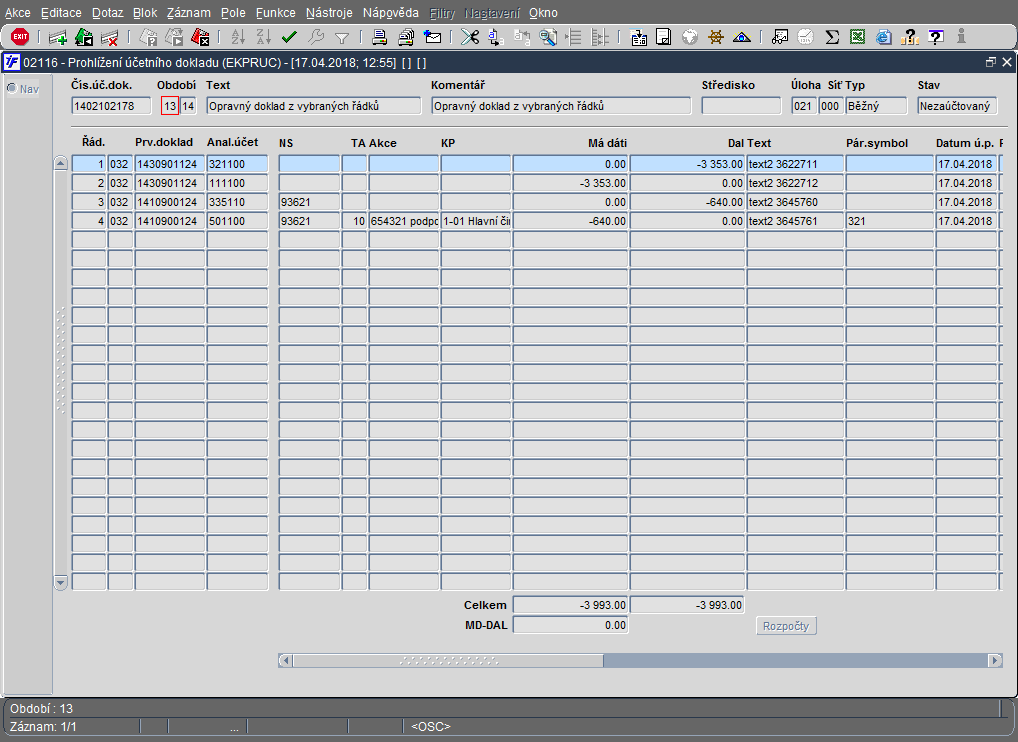Click the up arrow of record scrollbar
The width and height of the screenshot is (1018, 742).
tap(60, 163)
